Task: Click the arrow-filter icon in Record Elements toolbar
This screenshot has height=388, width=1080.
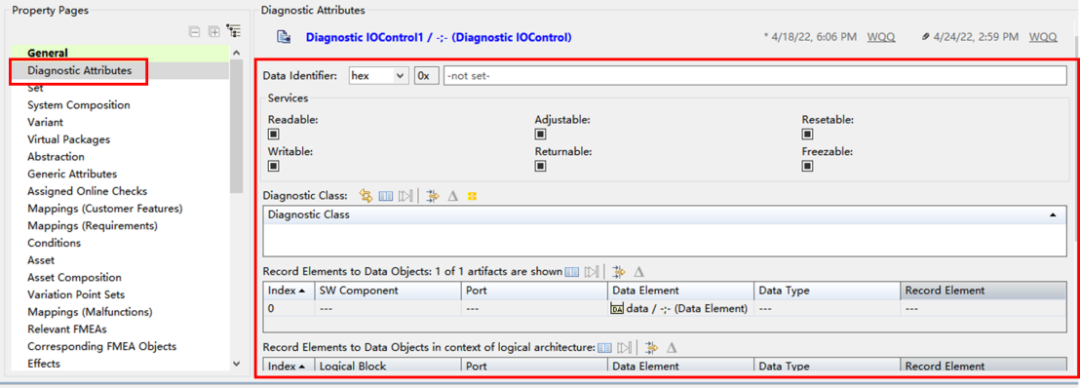Action: tap(619, 272)
